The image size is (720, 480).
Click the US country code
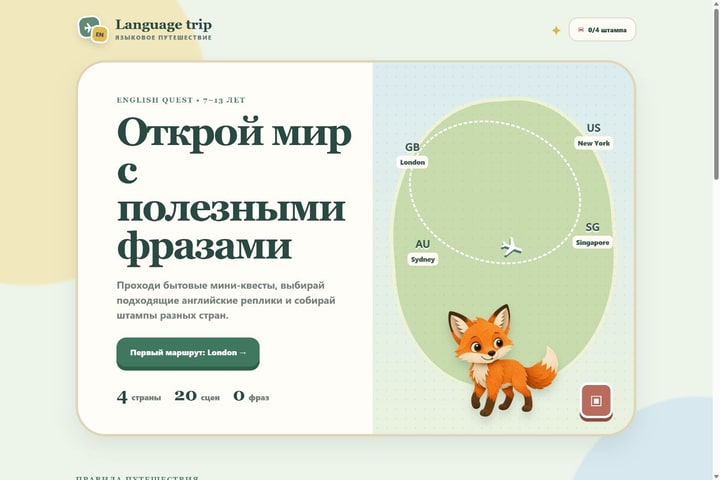[x=594, y=128]
